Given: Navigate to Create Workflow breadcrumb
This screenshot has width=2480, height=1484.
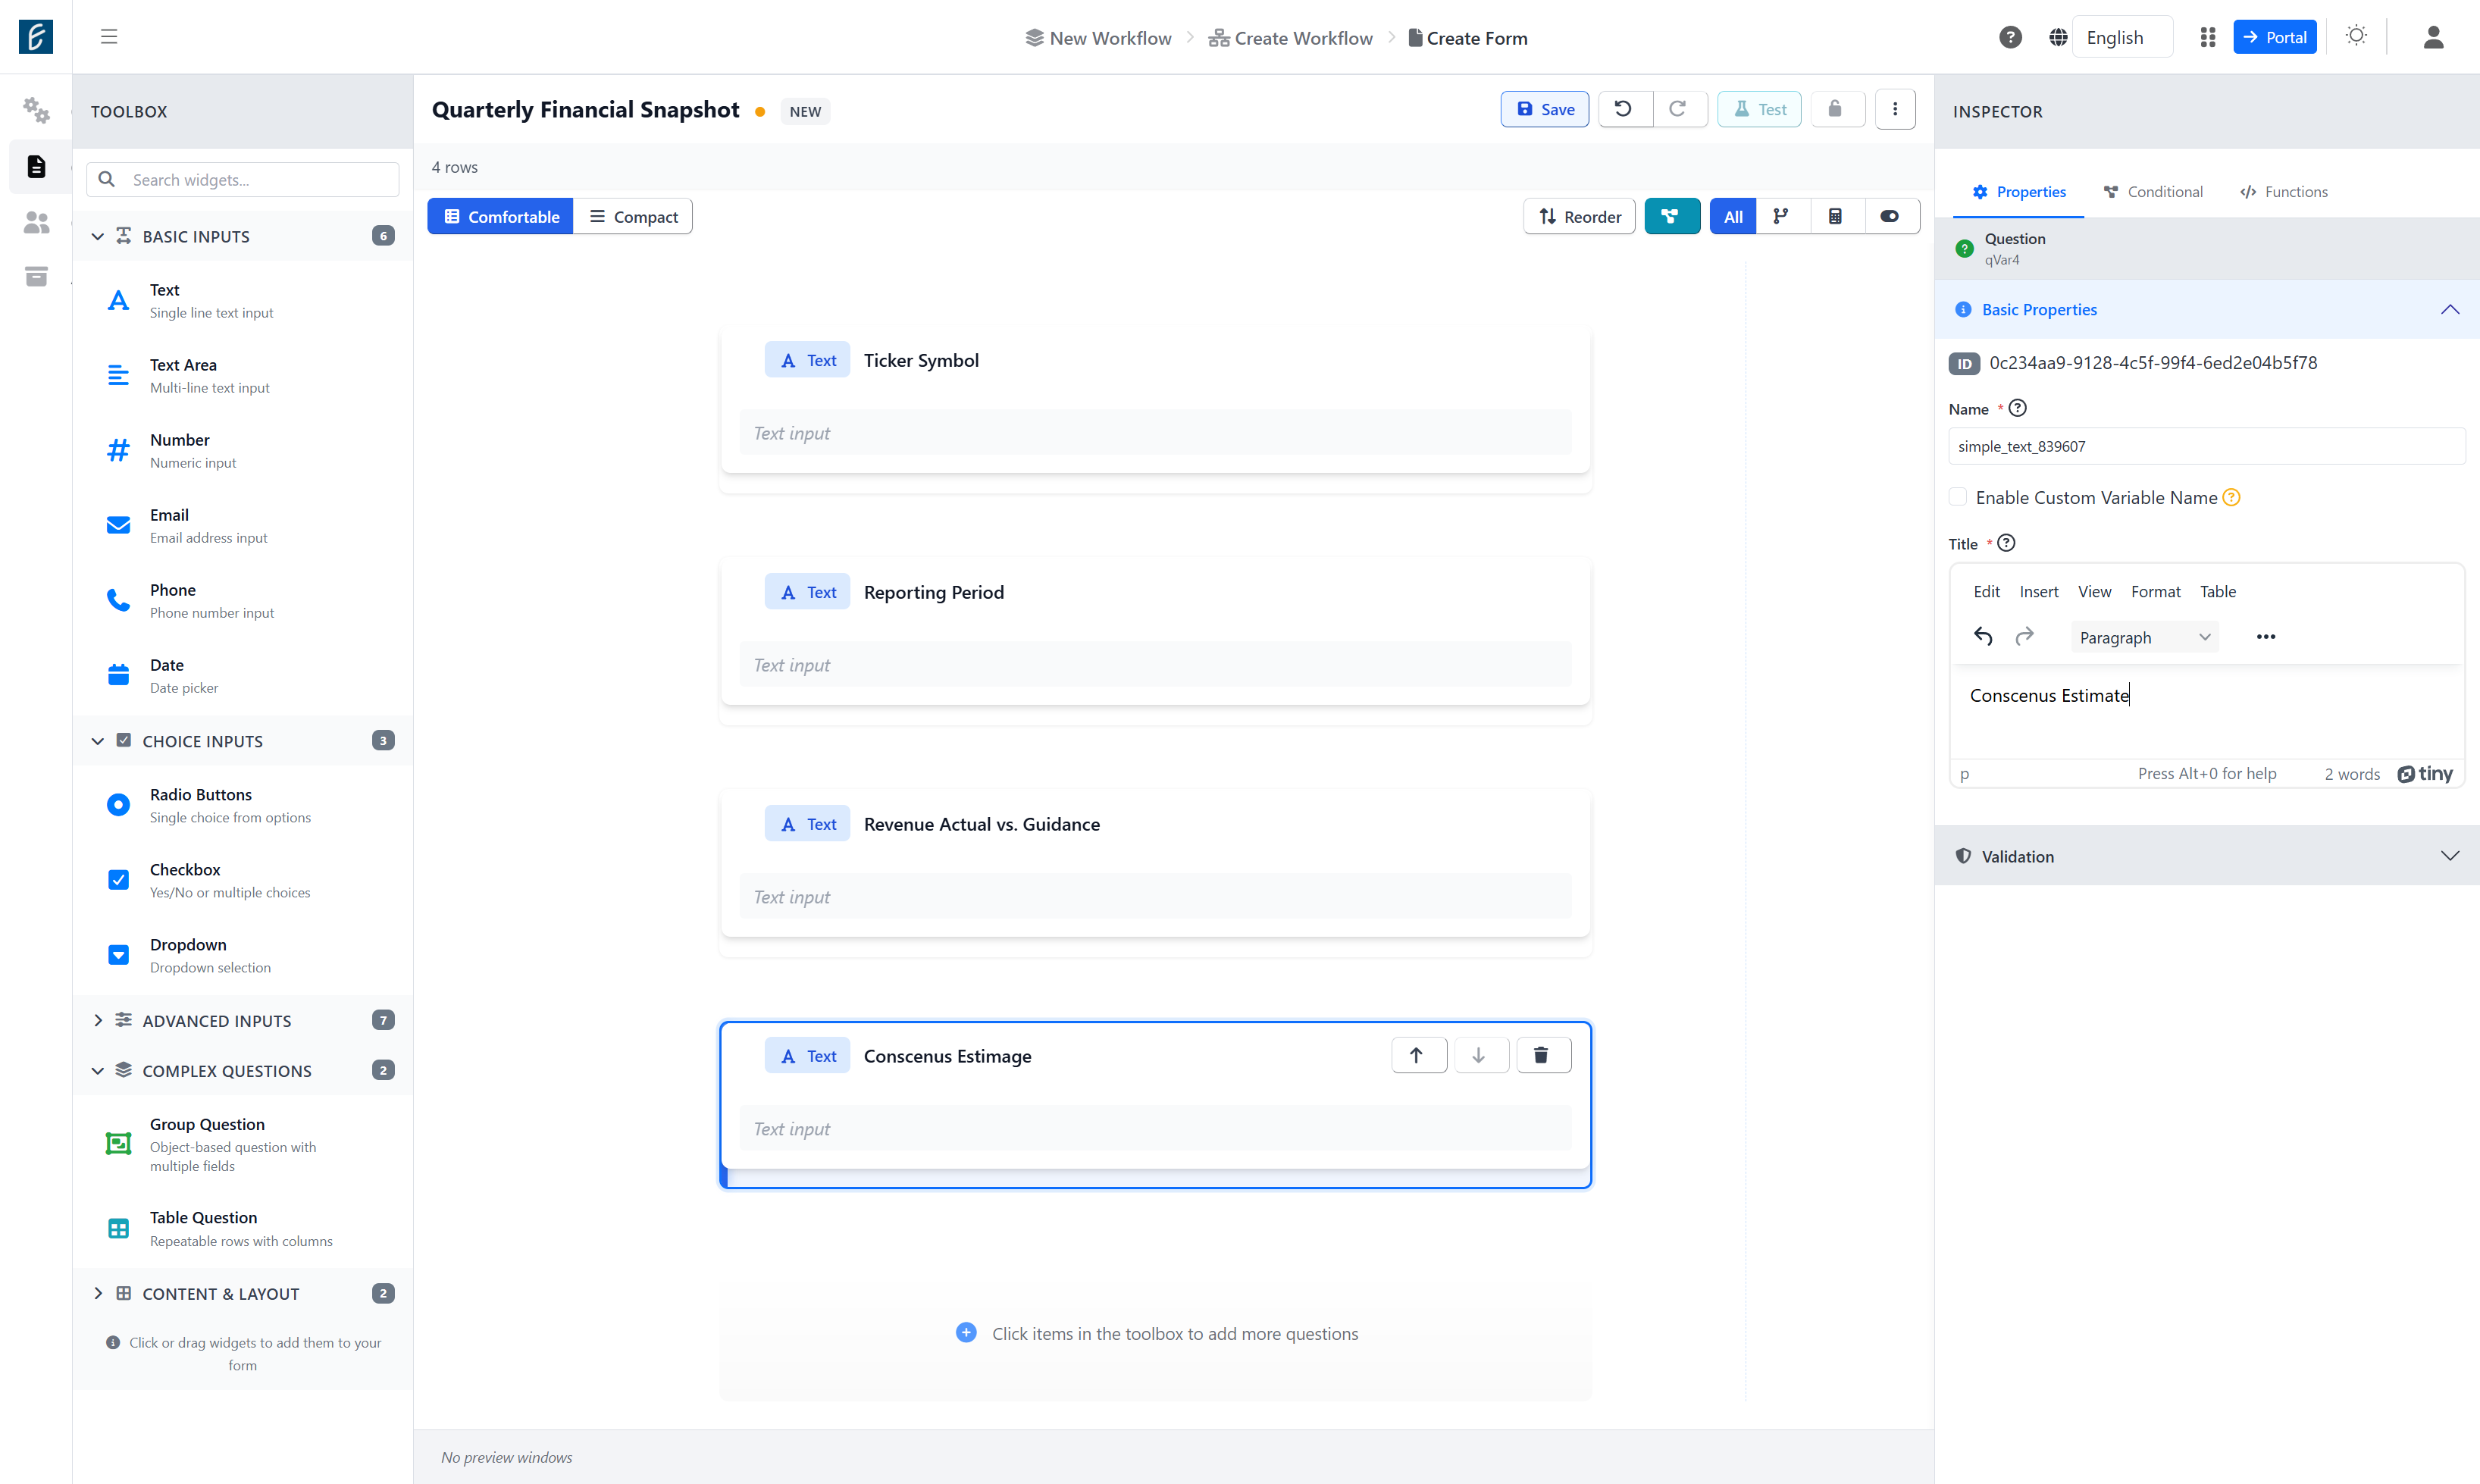Looking at the screenshot, I should pos(1290,38).
